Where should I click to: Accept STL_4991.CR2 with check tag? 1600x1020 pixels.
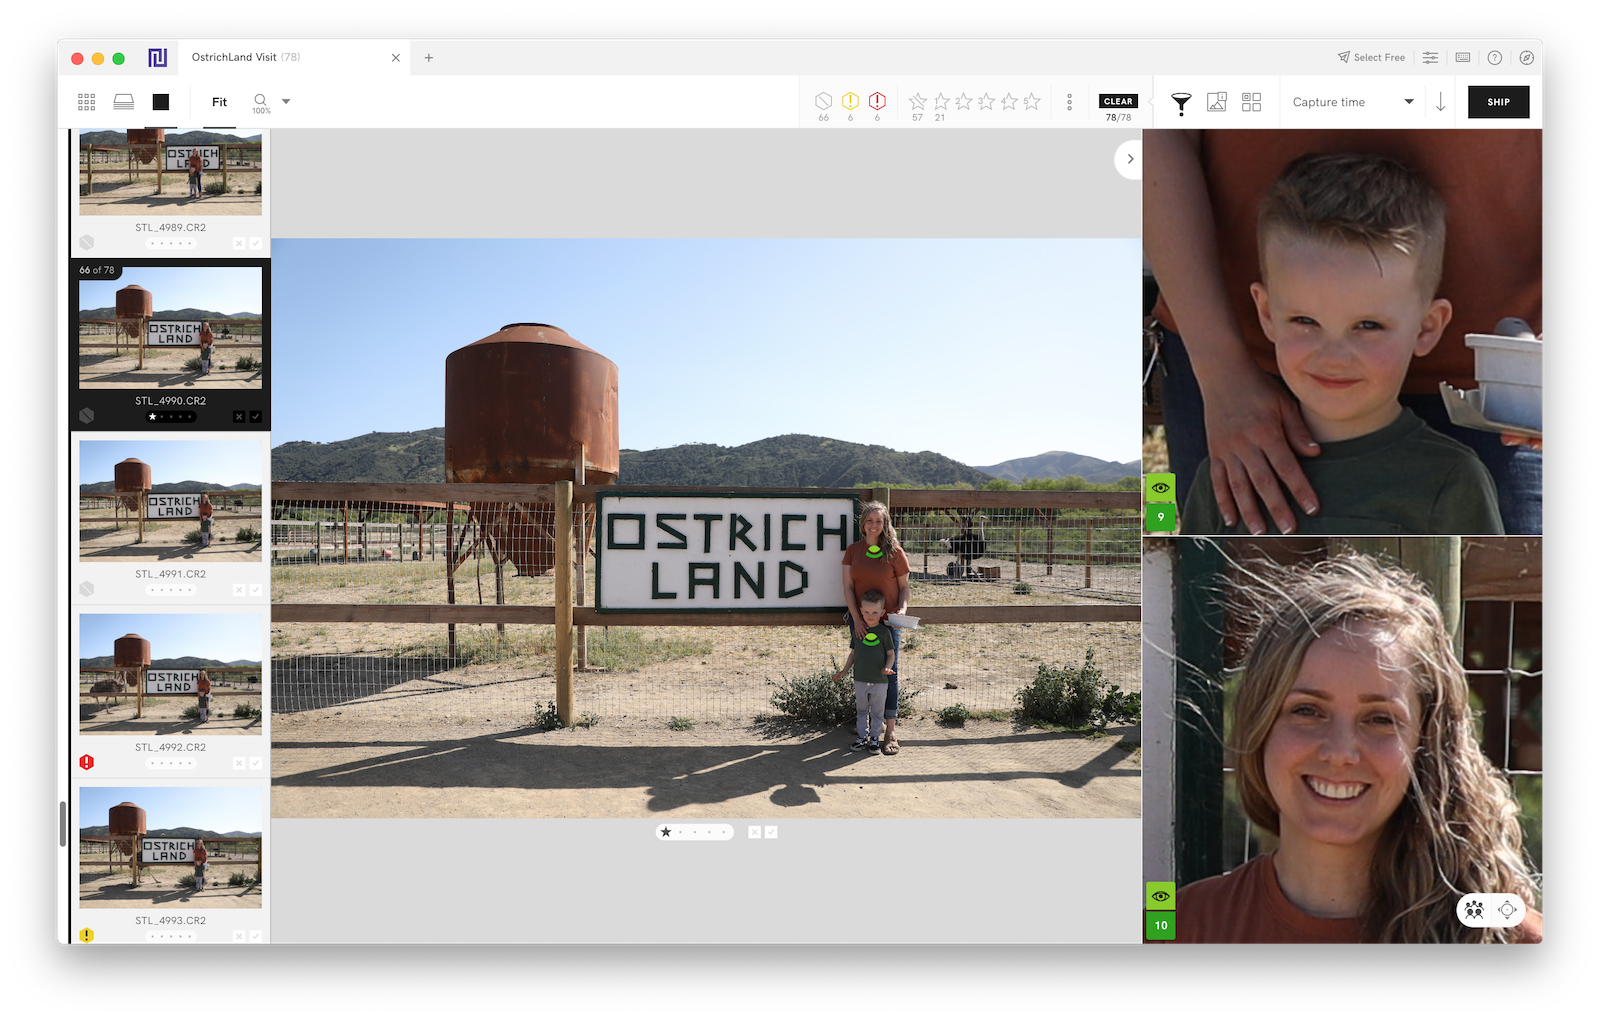pos(256,590)
